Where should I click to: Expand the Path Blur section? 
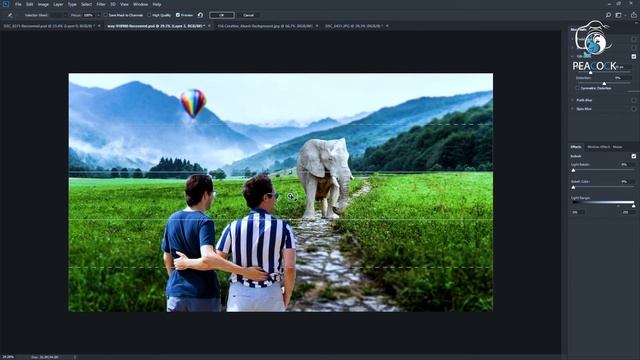coord(573,100)
